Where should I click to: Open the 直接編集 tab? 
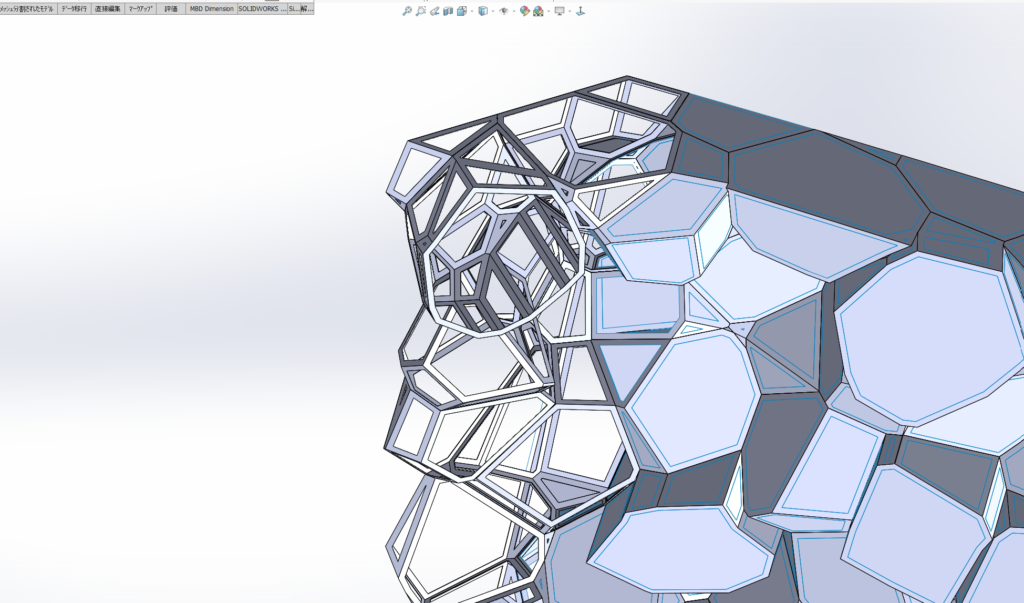click(x=108, y=7)
